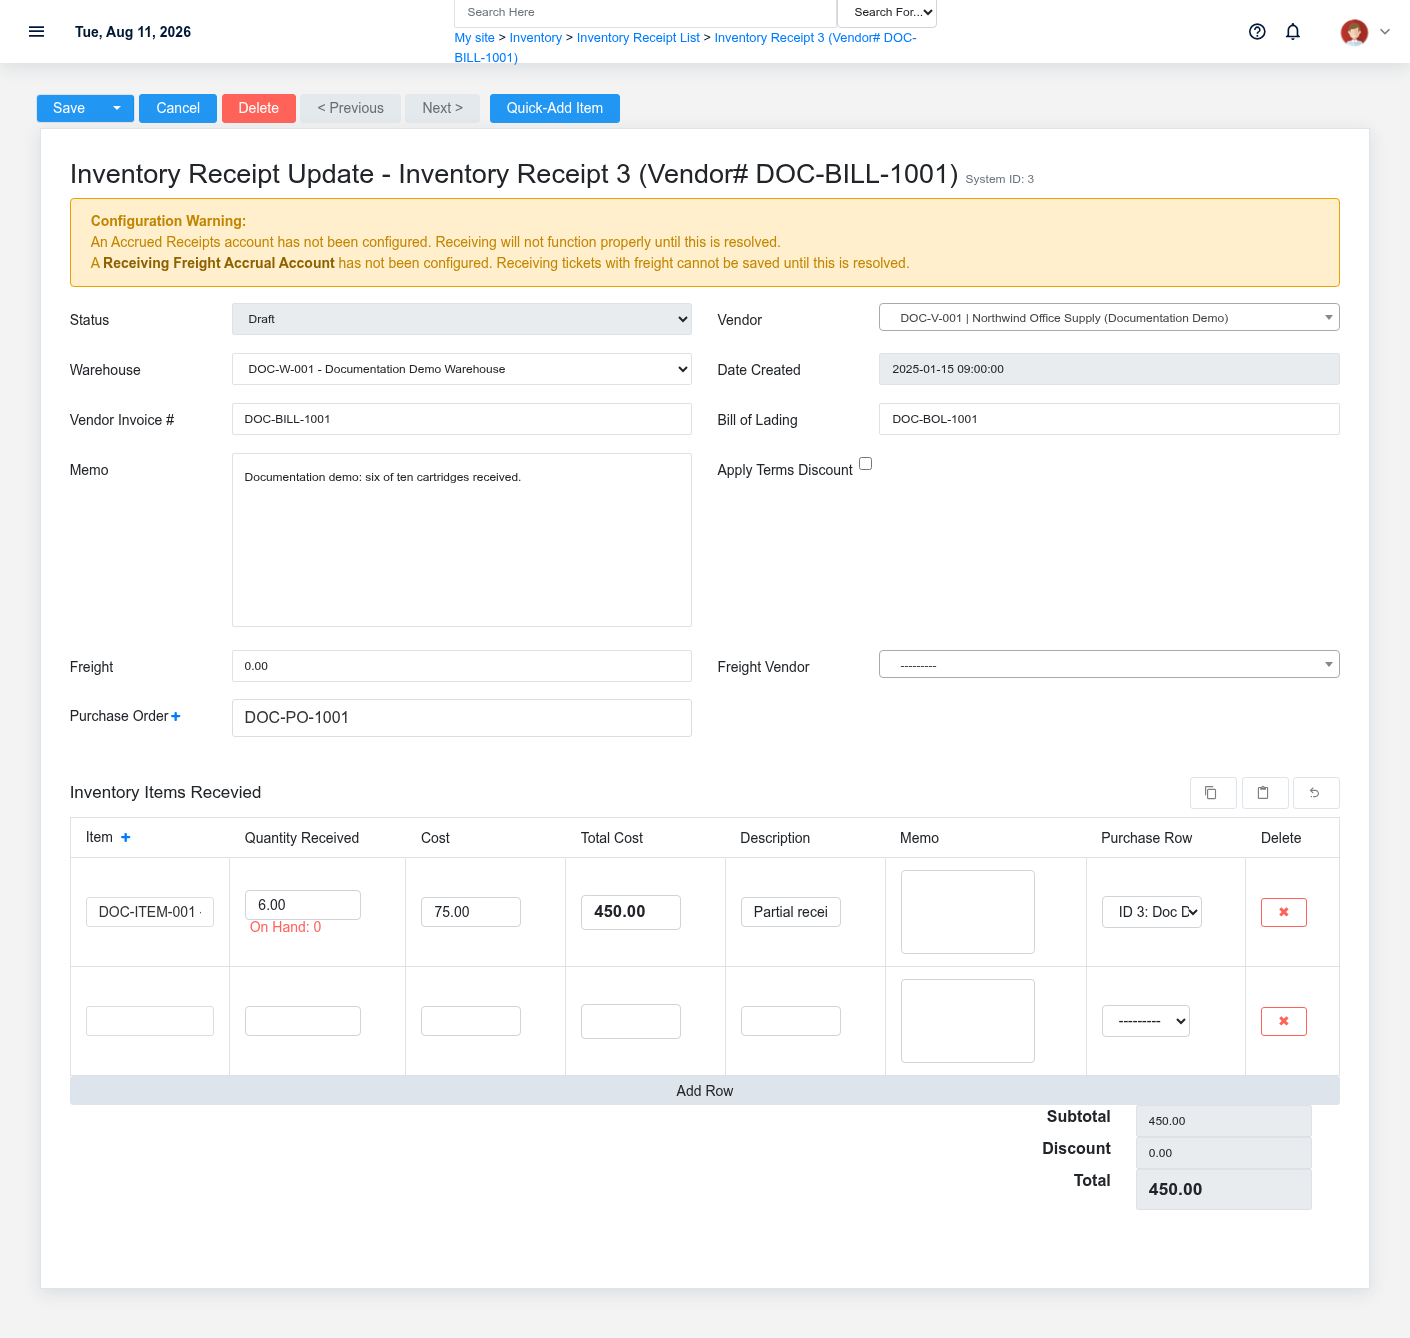The width and height of the screenshot is (1410, 1338).
Task: Click the My site breadcrumb link
Action: (475, 38)
